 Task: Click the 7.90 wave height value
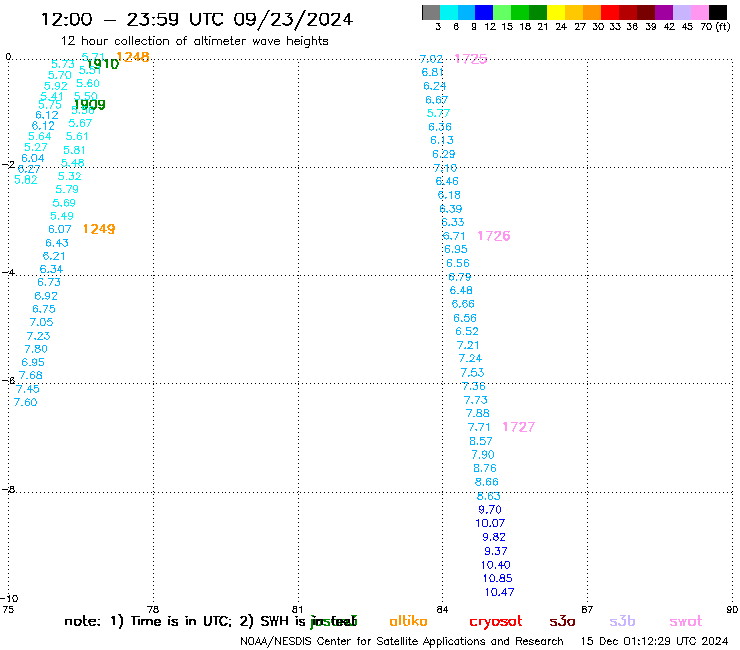pos(483,455)
